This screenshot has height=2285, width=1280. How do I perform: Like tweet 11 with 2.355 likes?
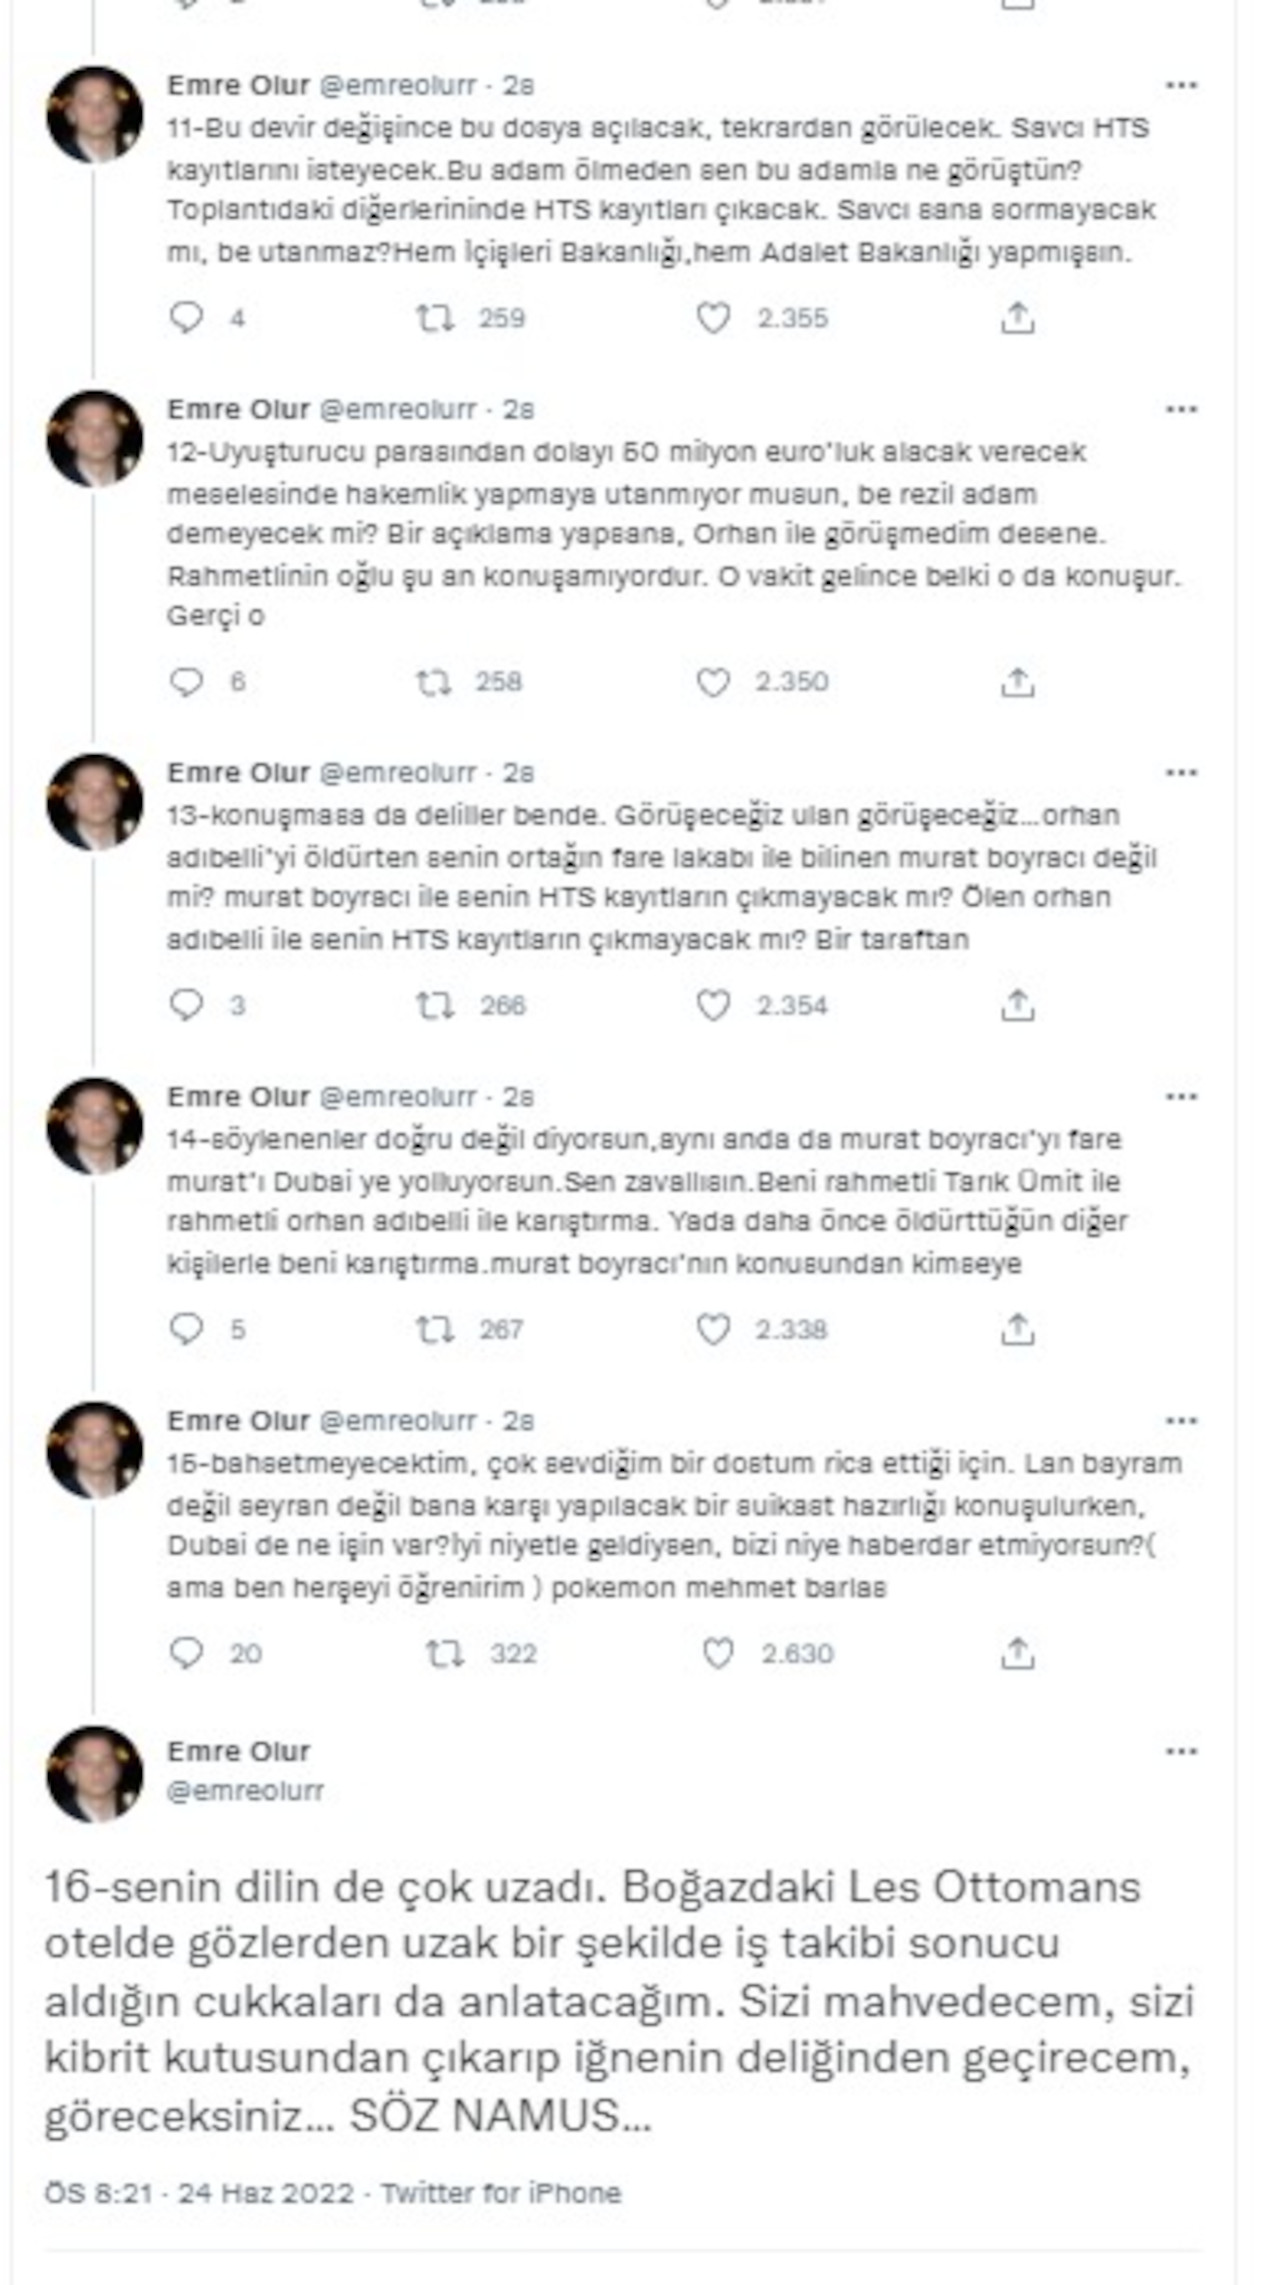(x=712, y=318)
